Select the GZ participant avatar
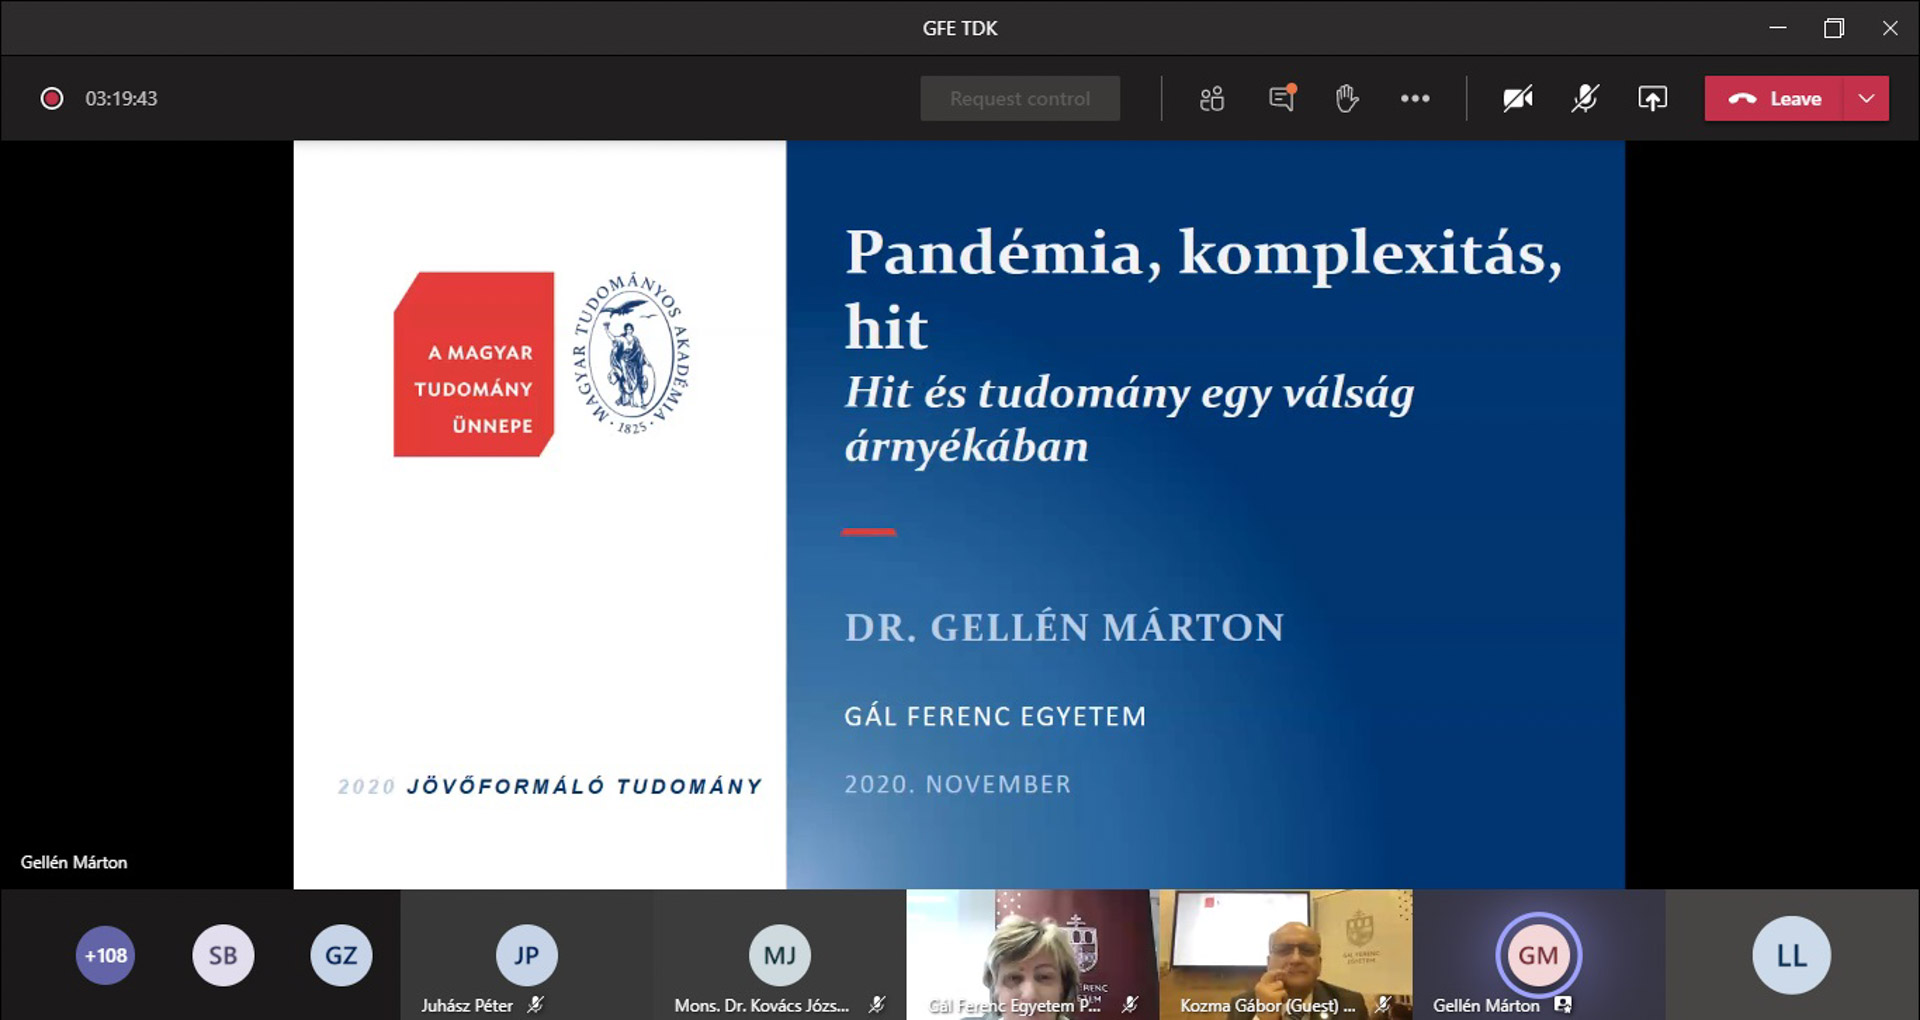Viewport: 1920px width, 1020px height. click(x=341, y=955)
